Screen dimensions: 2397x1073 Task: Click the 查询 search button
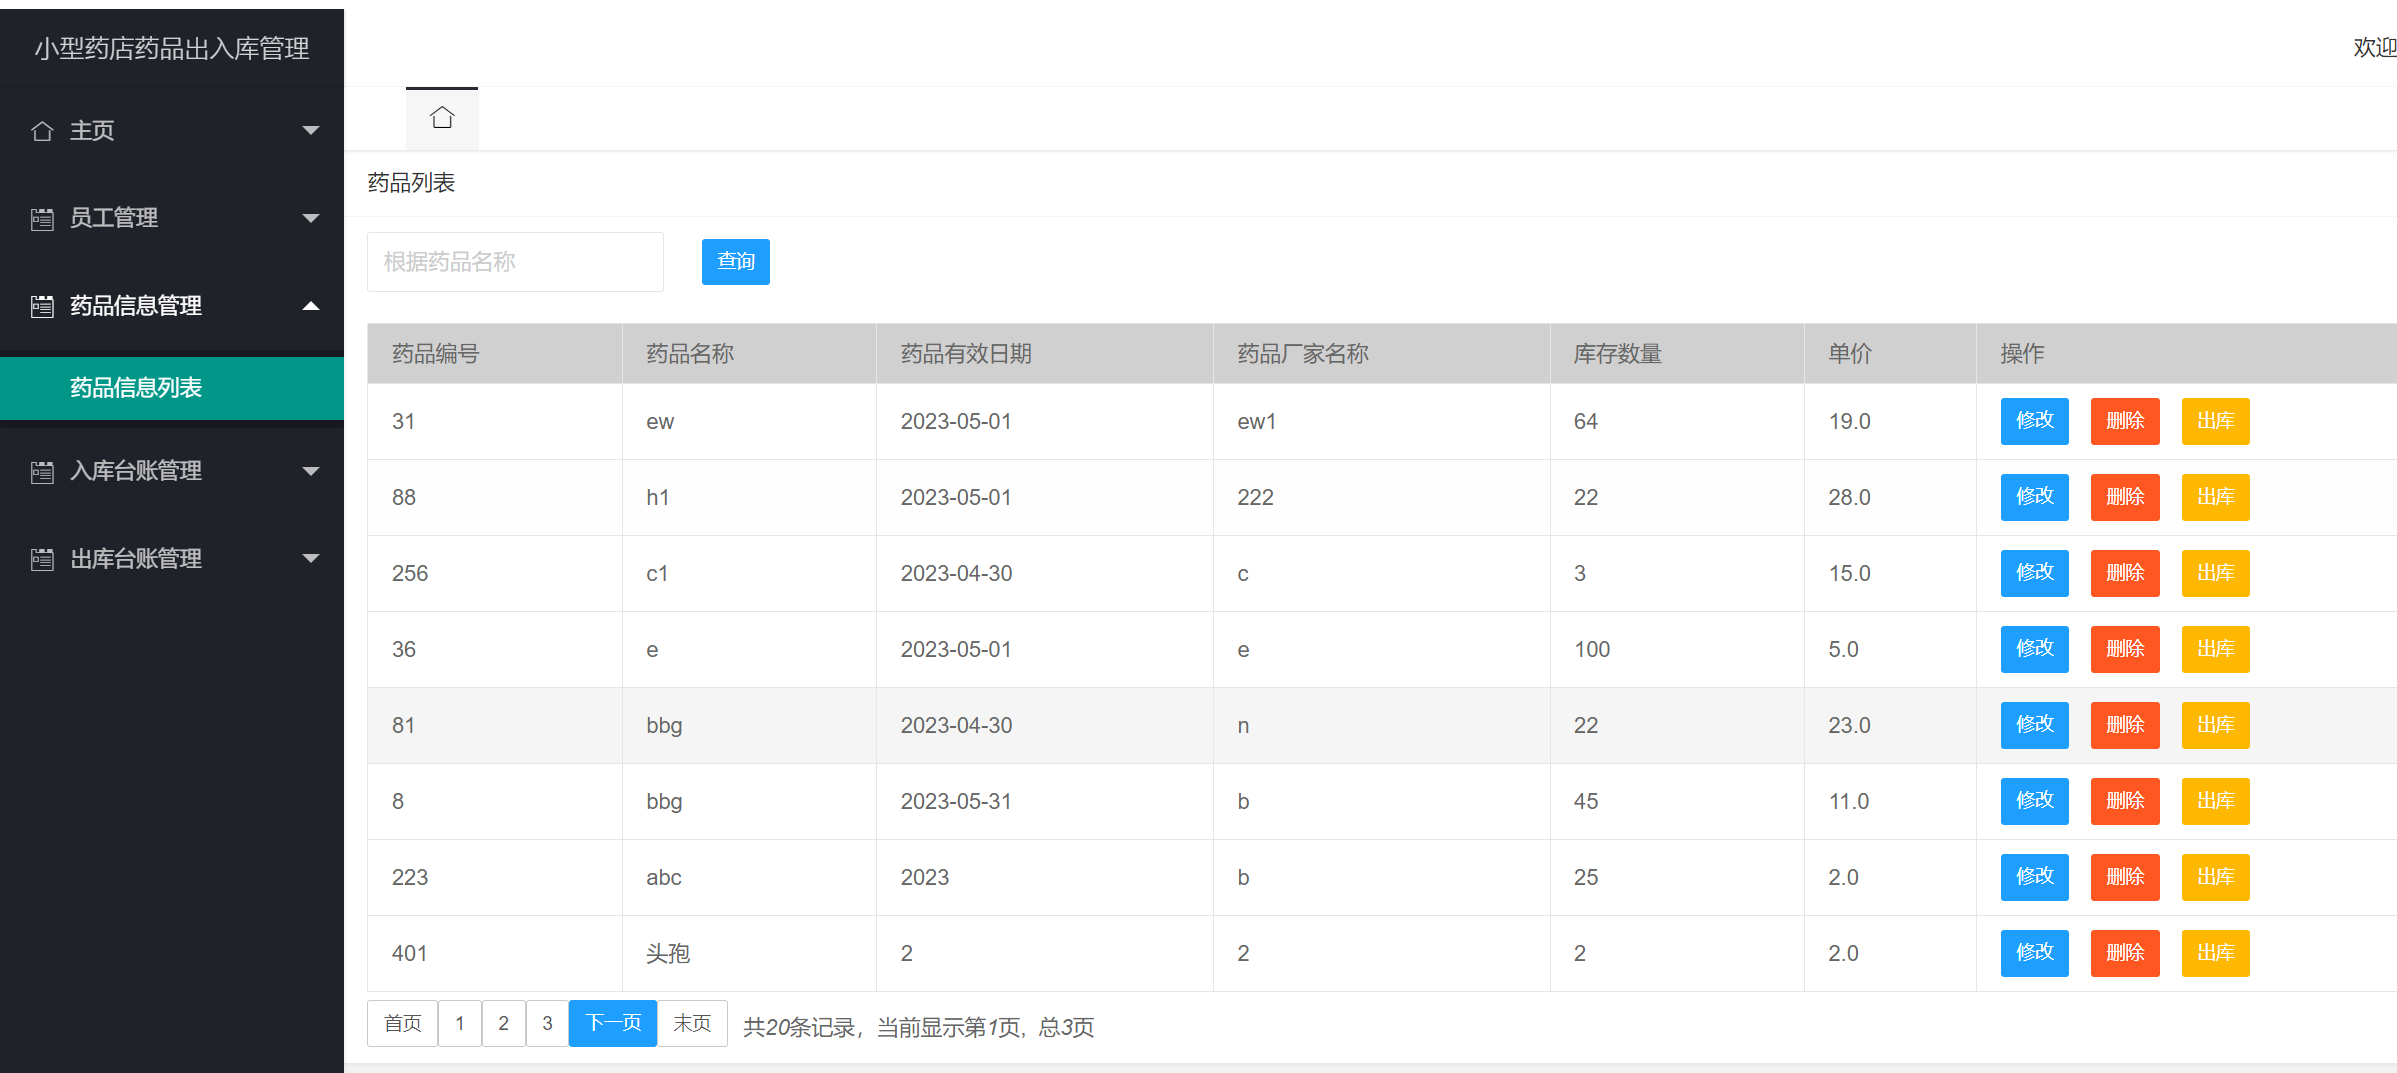[x=735, y=261]
